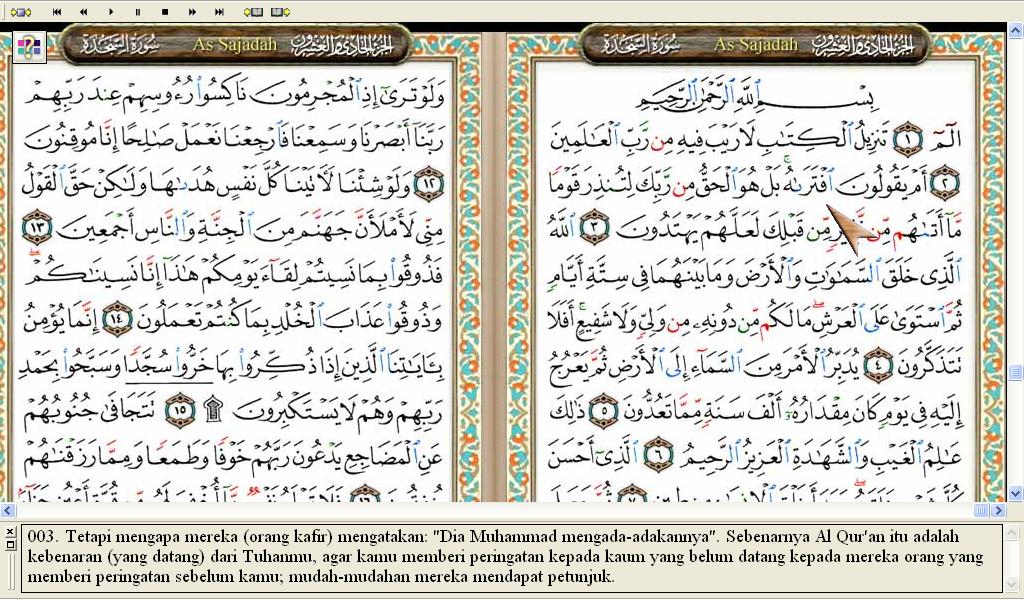Select verse marker 2 on right page

pos(944,183)
